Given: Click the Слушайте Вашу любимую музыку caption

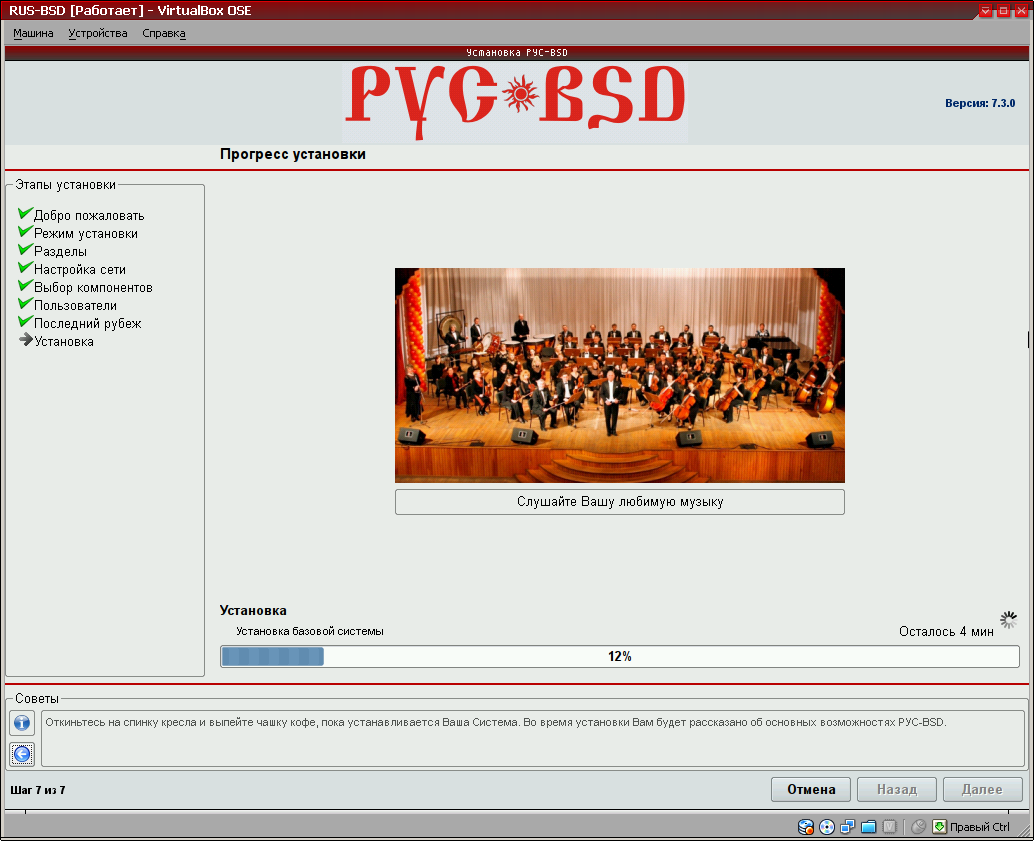Looking at the screenshot, I should pyautogui.click(x=620, y=502).
